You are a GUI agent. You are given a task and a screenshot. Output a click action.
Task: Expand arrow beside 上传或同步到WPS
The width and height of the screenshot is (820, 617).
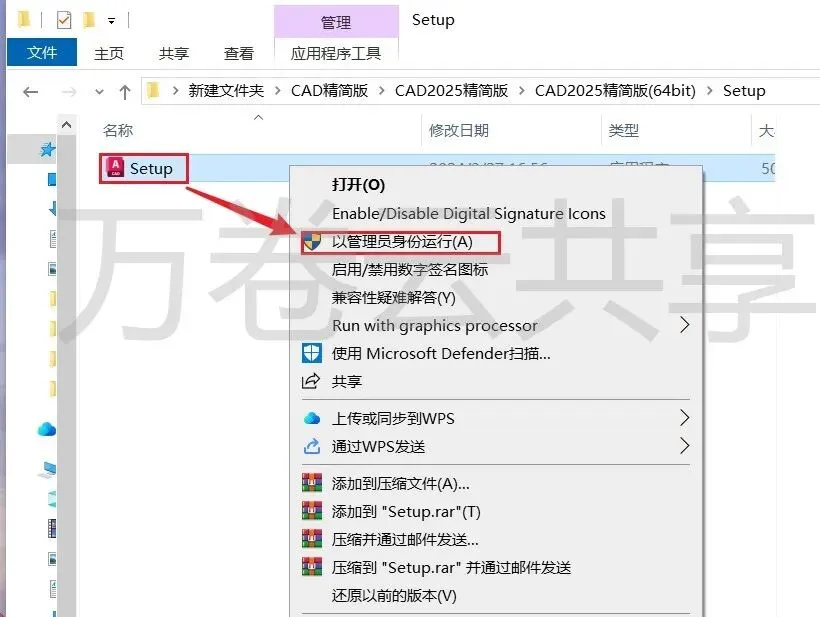pyautogui.click(x=685, y=418)
